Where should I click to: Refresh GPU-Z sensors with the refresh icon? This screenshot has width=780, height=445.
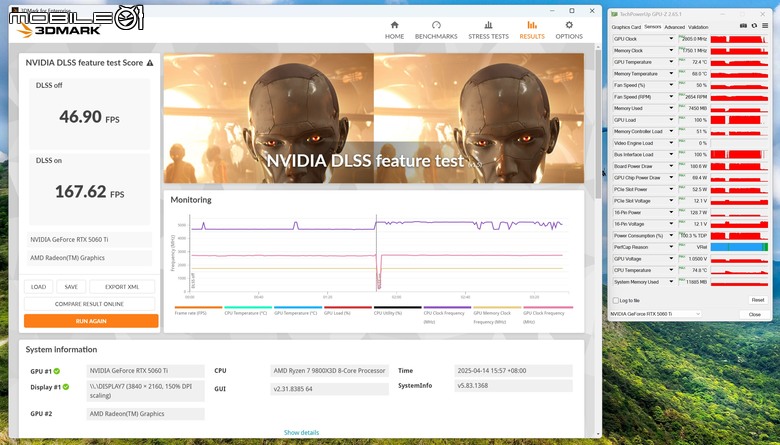pyautogui.click(x=754, y=26)
